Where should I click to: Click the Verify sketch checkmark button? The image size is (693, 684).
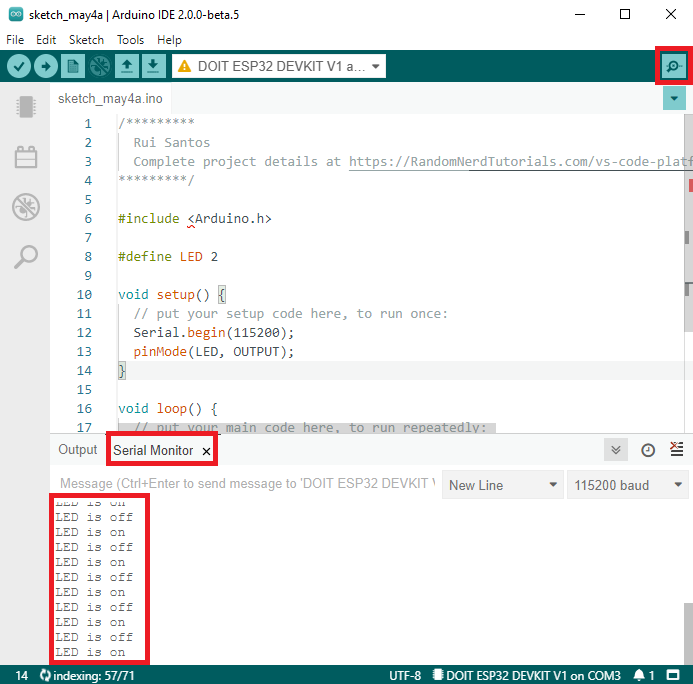pos(19,66)
